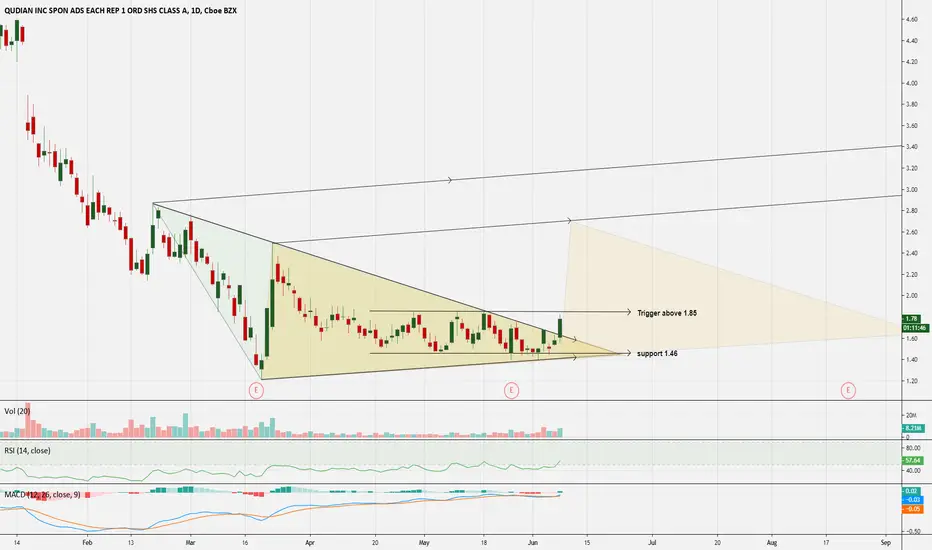
Task: Click the Jul date axis label
Action: click(x=652, y=542)
